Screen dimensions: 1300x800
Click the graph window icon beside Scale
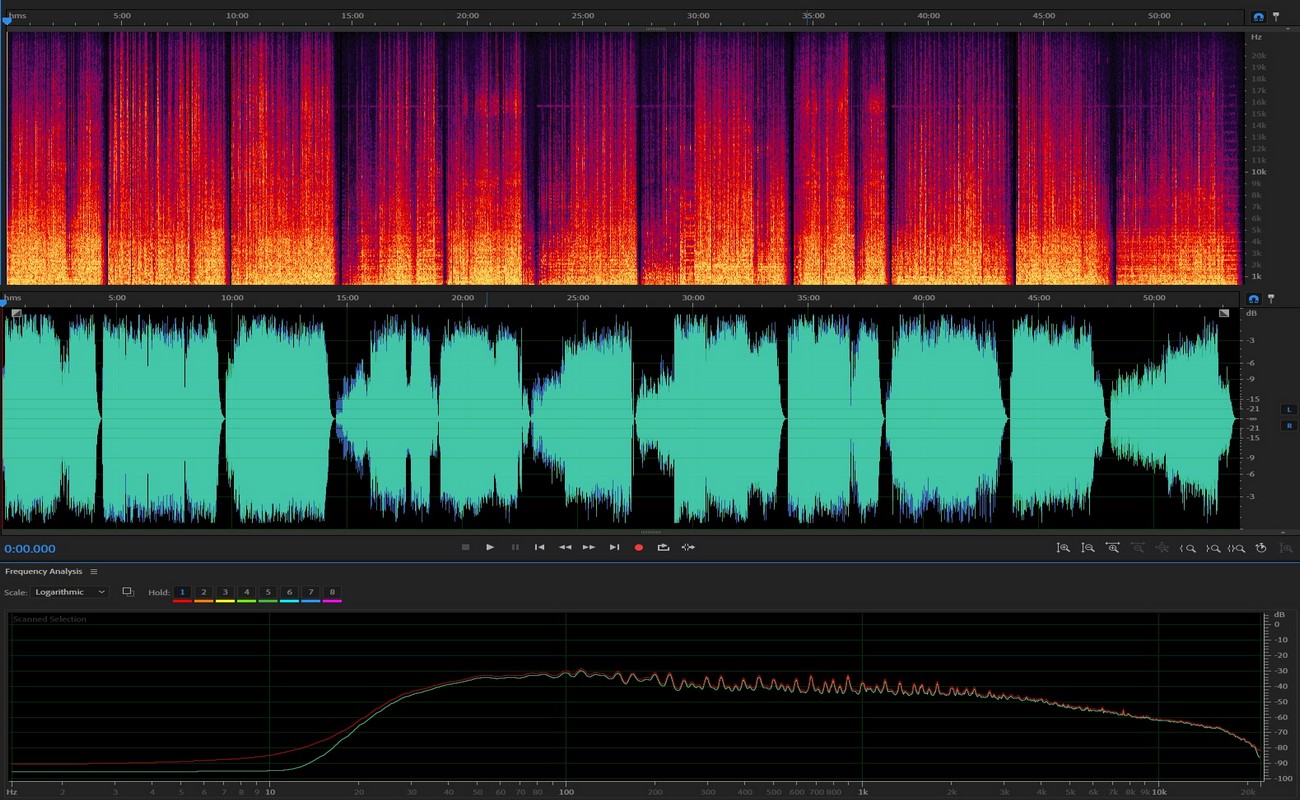(x=128, y=592)
